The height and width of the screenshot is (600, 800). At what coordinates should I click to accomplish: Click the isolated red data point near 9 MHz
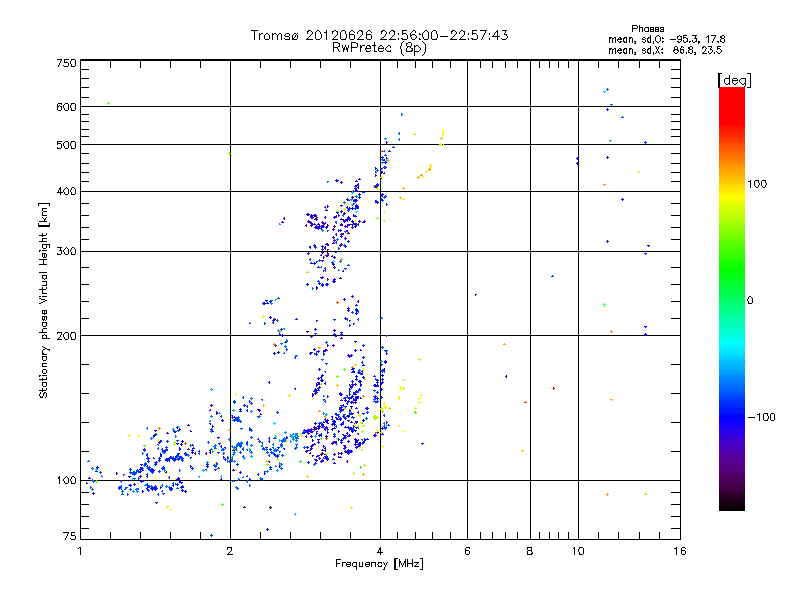pyautogui.click(x=554, y=388)
